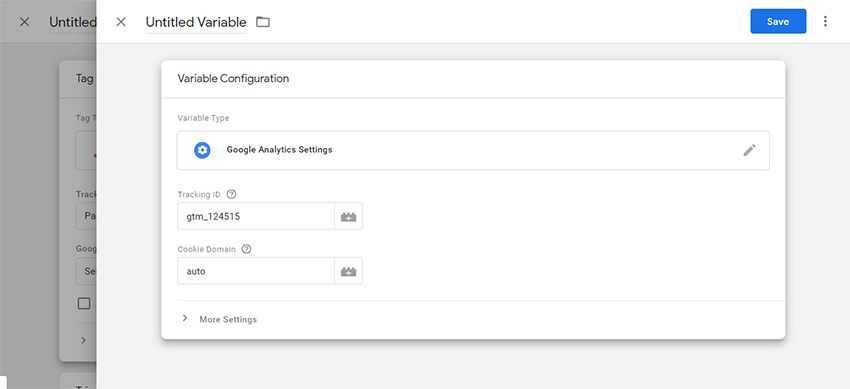Close the background Untitled tag panel
850x389 pixels.
[x=24, y=22]
